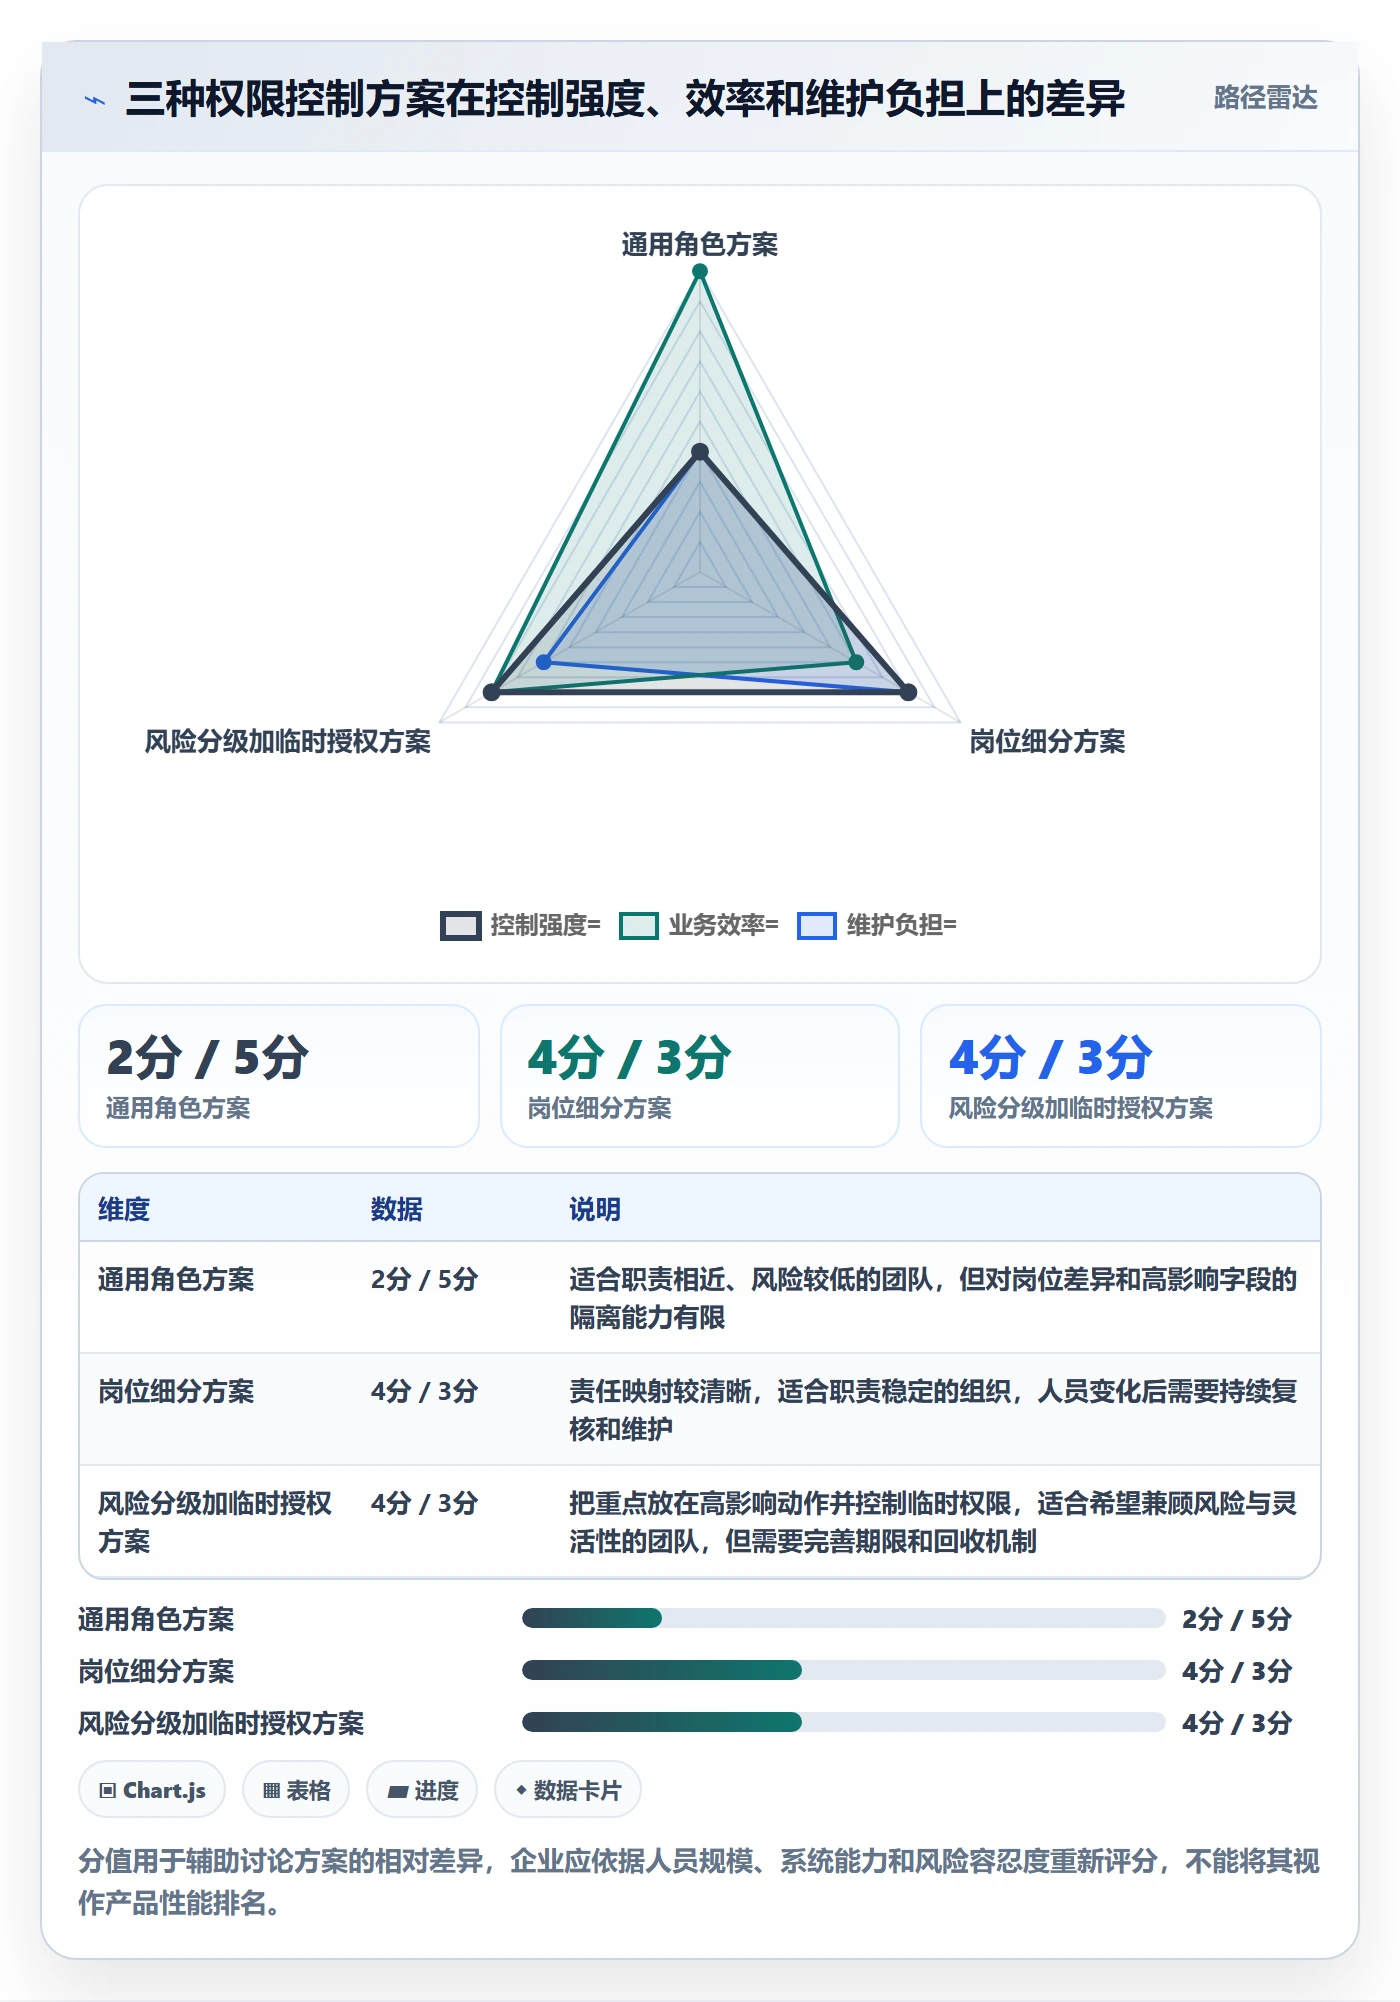Open the 4分 / 3分 岗位细分方案 card

pos(700,1076)
